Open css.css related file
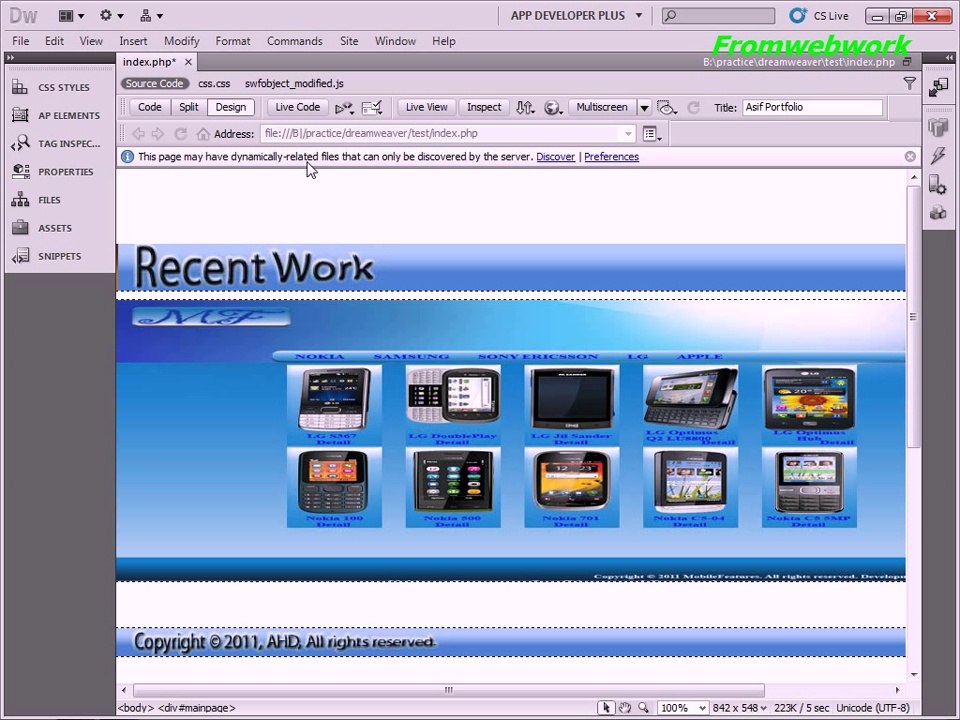The height and width of the screenshot is (720, 960). point(214,83)
